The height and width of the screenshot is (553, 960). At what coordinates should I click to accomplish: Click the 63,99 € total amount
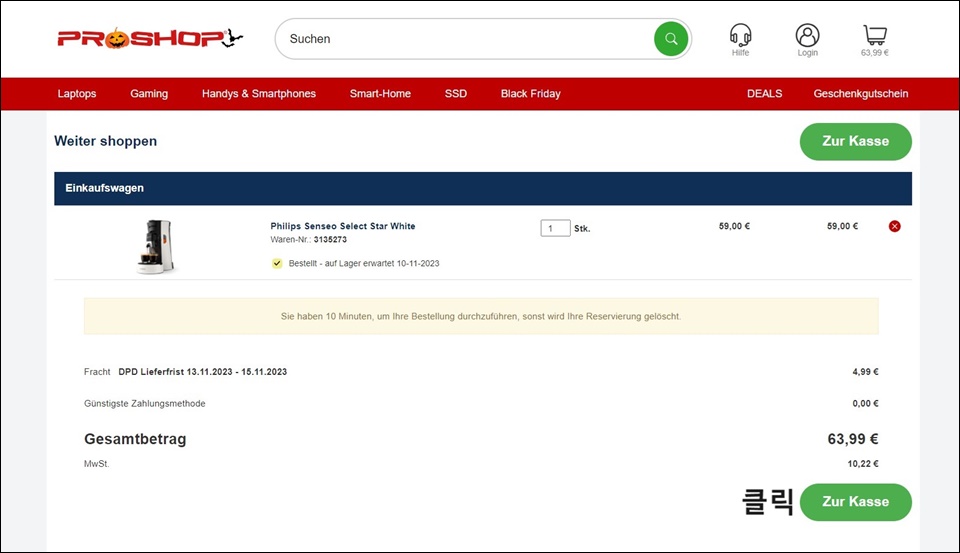tap(853, 439)
